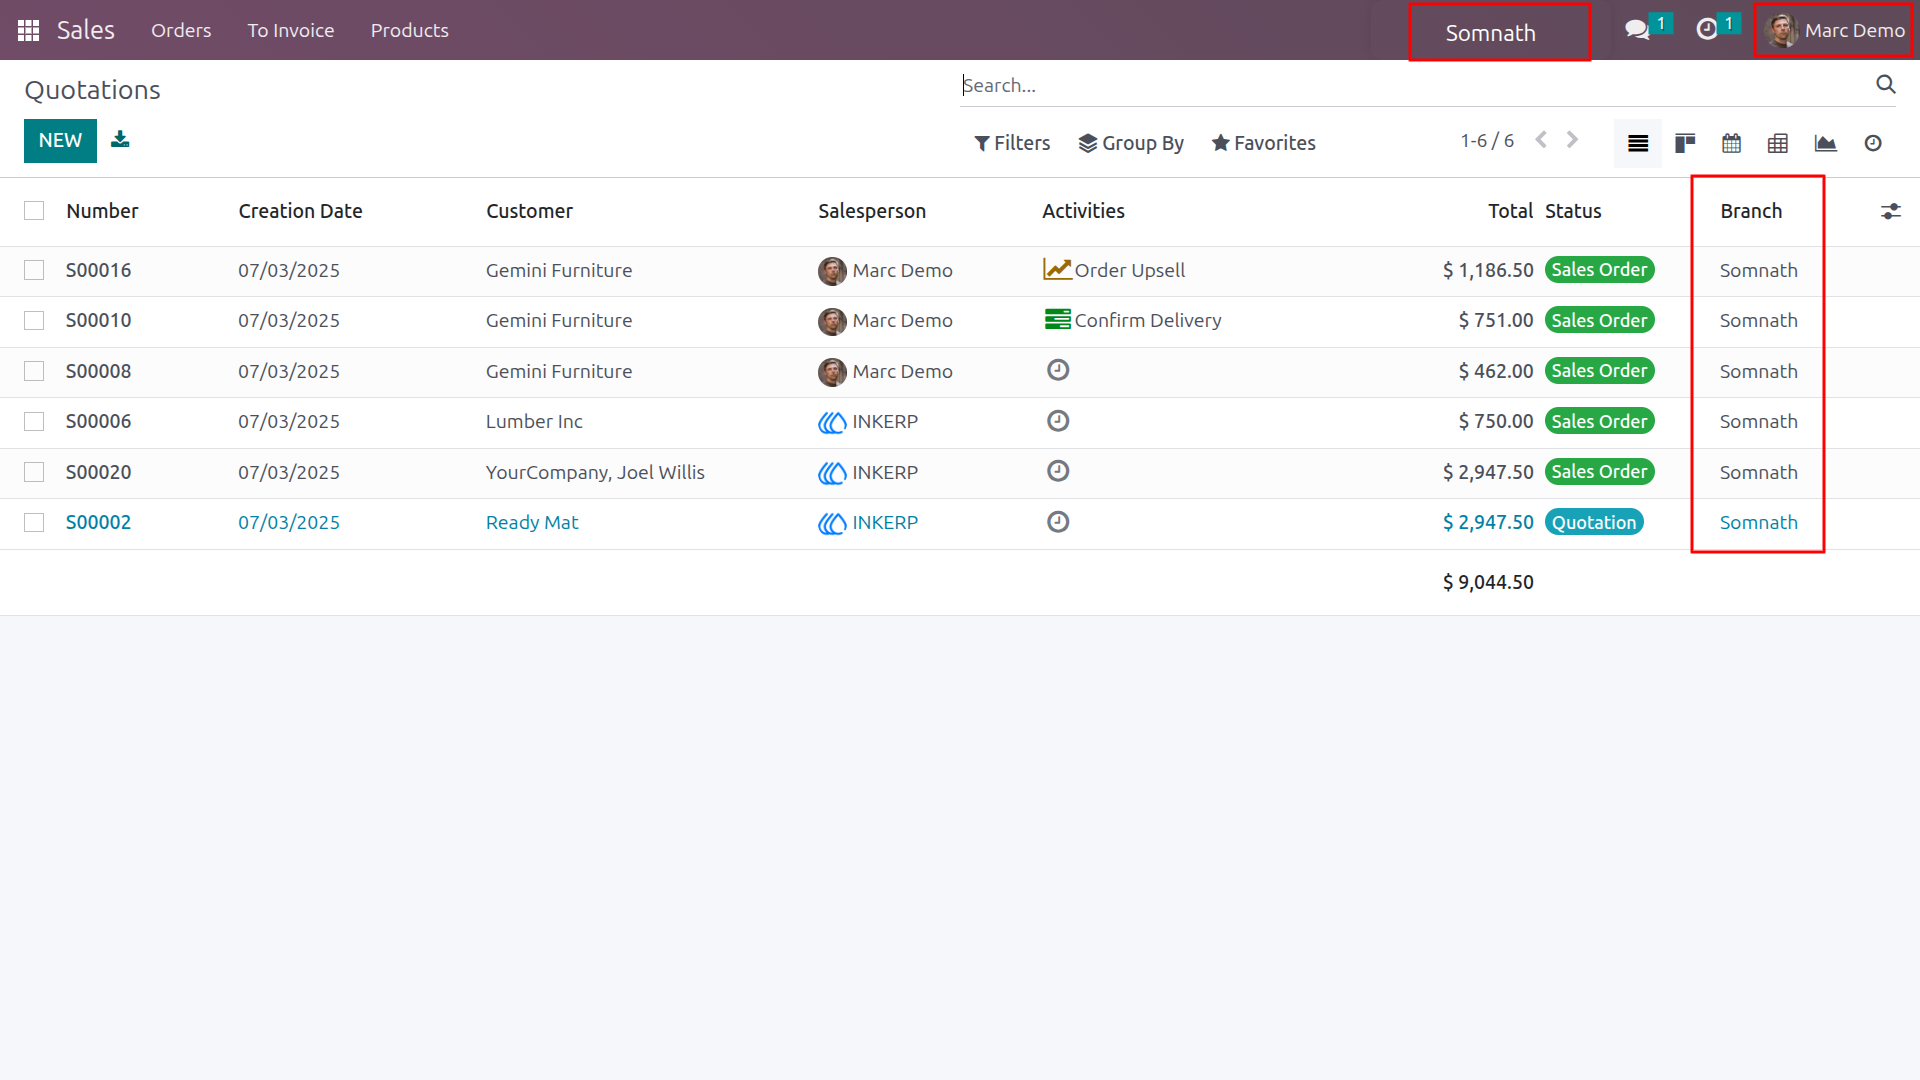The height and width of the screenshot is (1080, 1920).
Task: Open the Orders menu
Action: (181, 30)
